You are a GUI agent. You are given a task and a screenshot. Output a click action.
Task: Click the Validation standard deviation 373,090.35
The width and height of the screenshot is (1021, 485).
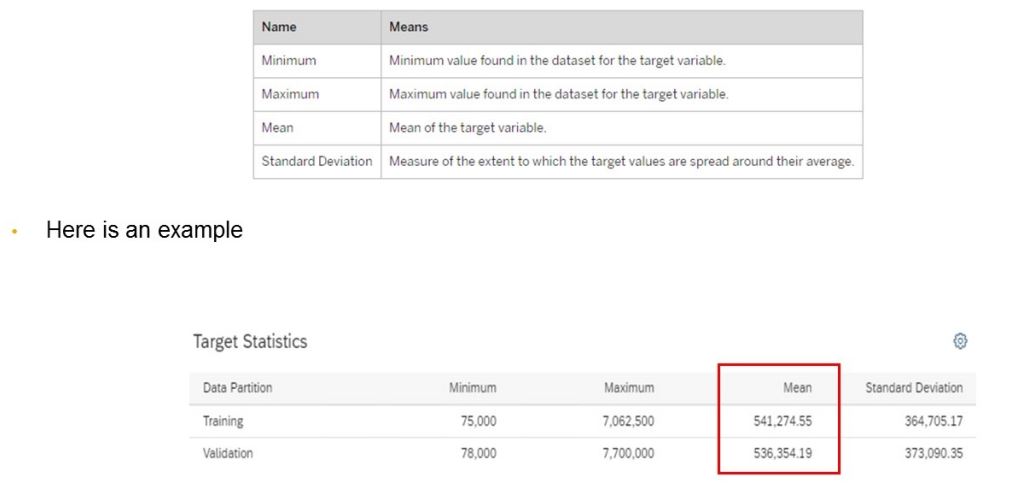(x=926, y=453)
